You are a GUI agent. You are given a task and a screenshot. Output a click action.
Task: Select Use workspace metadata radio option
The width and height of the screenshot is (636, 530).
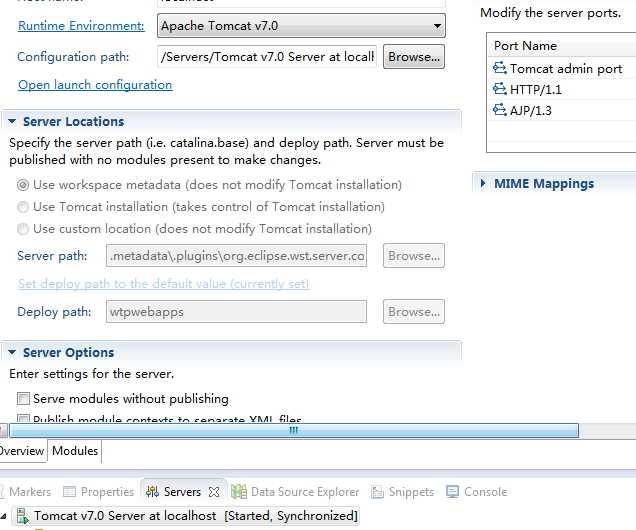(23, 185)
